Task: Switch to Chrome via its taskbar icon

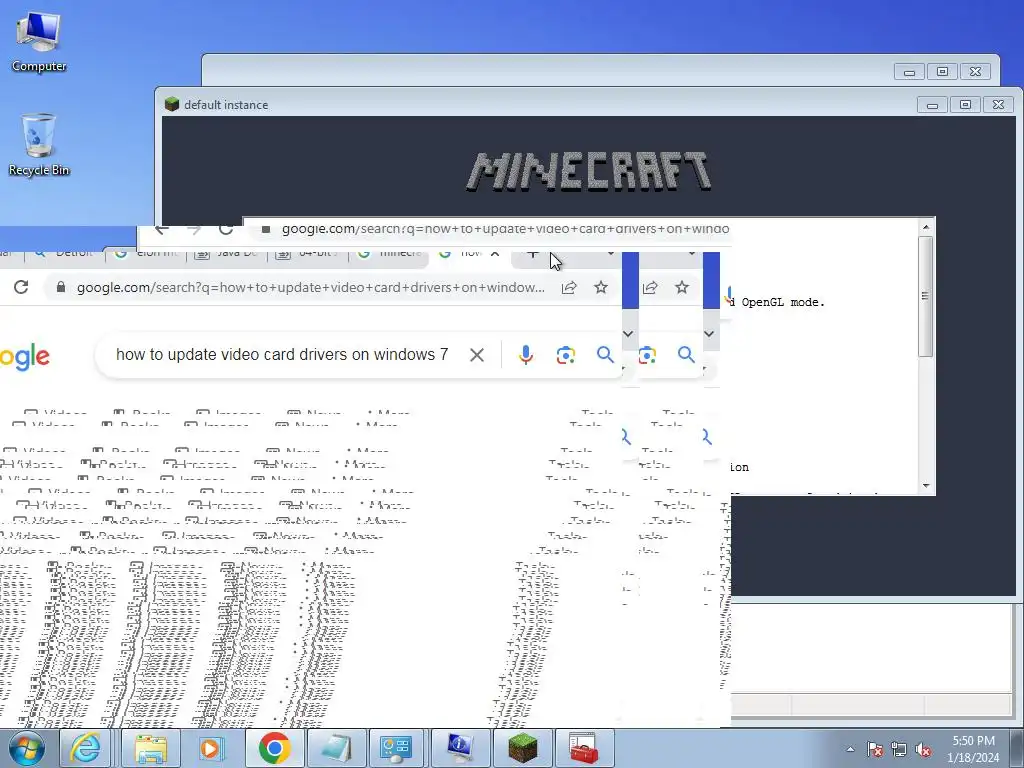Action: [274, 748]
